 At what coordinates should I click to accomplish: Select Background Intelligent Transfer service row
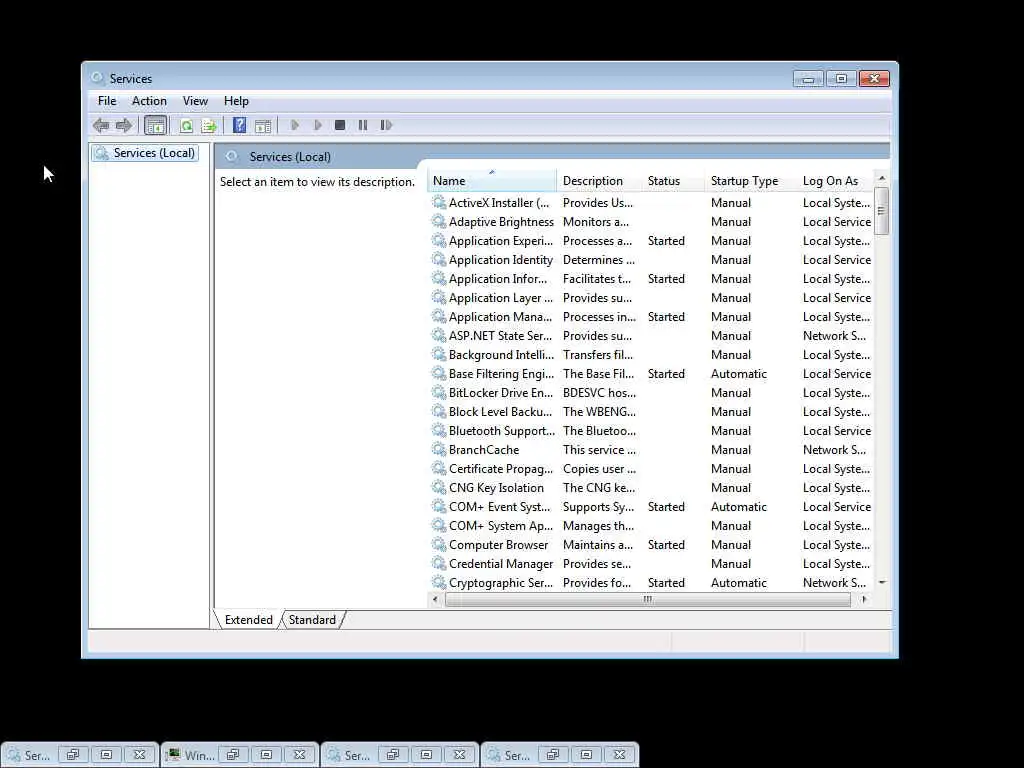(x=651, y=355)
